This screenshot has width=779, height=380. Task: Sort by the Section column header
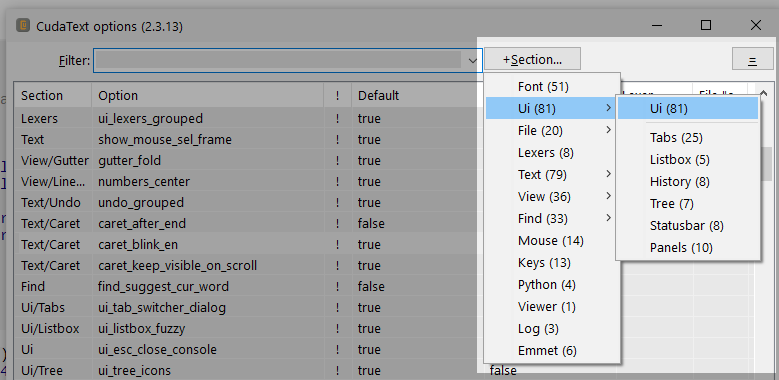tap(53, 95)
